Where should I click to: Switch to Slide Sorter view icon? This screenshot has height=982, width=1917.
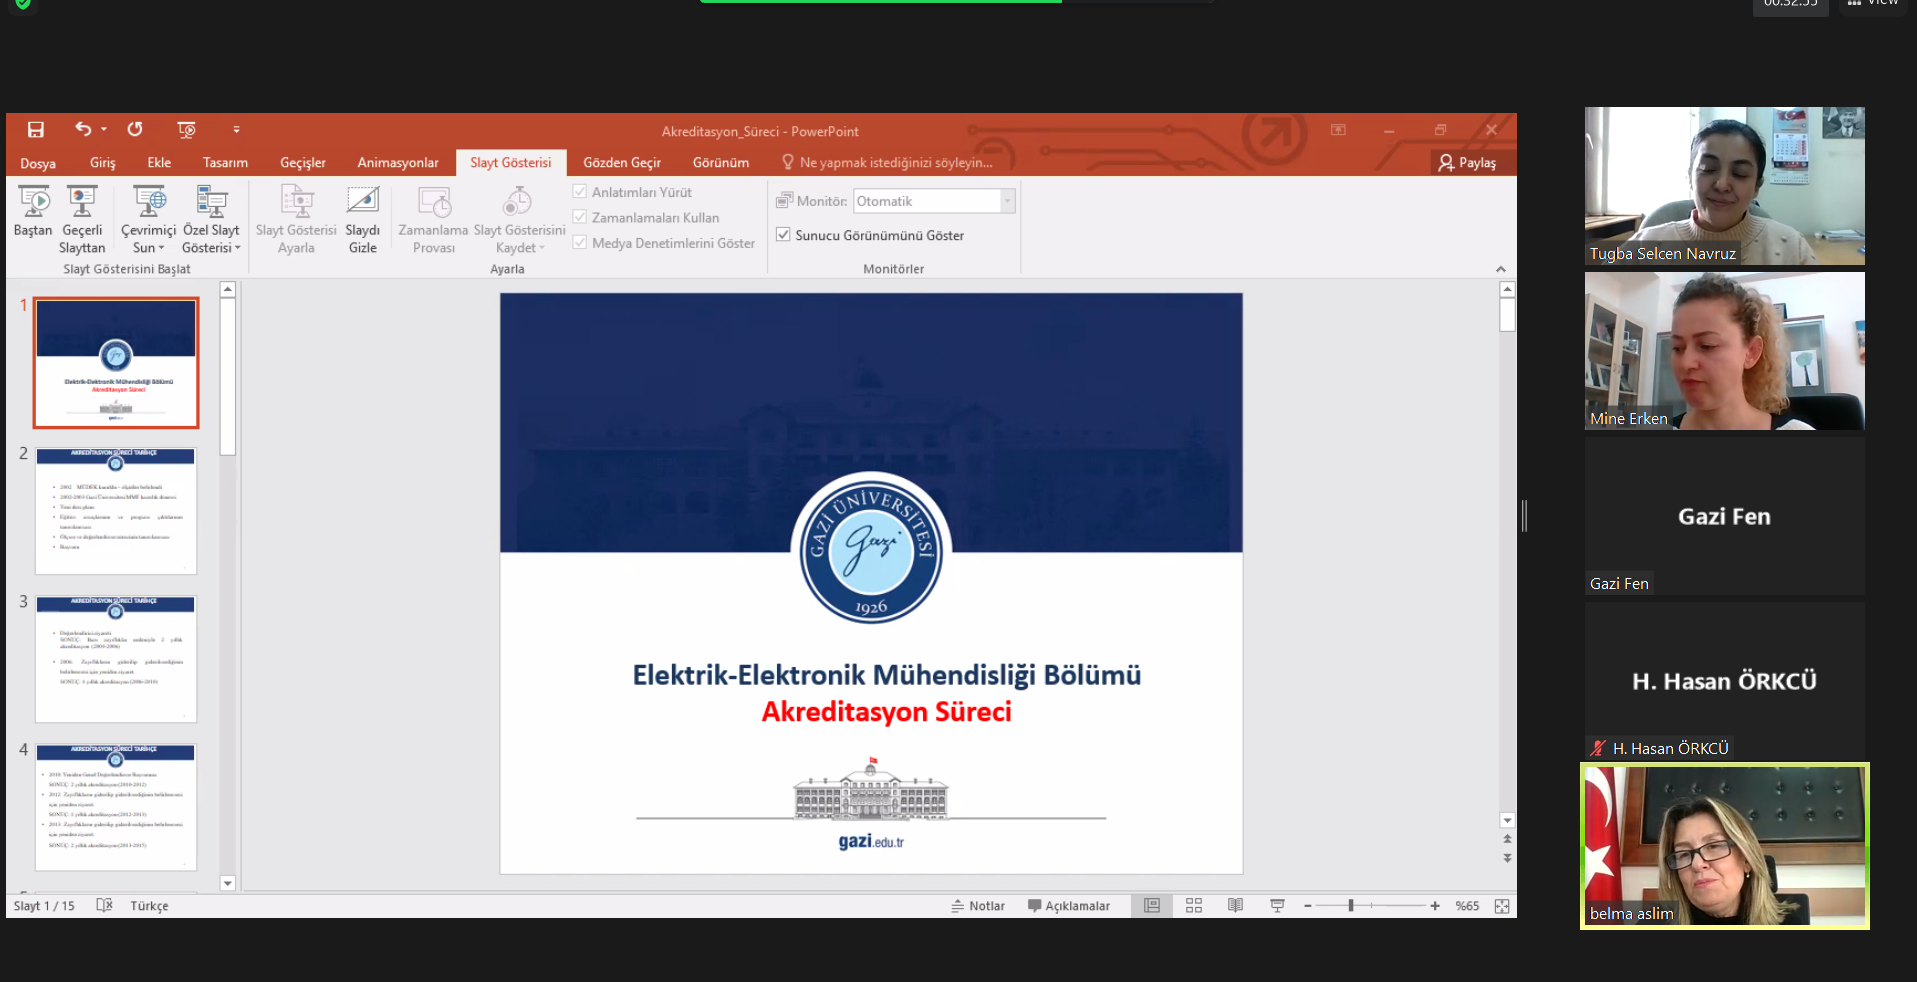(1194, 905)
